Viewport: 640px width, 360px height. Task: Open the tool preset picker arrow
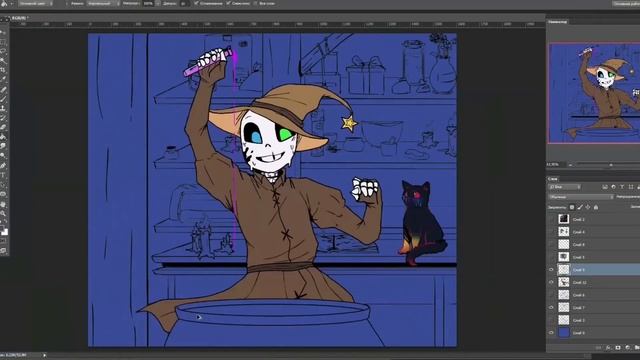[11, 3]
